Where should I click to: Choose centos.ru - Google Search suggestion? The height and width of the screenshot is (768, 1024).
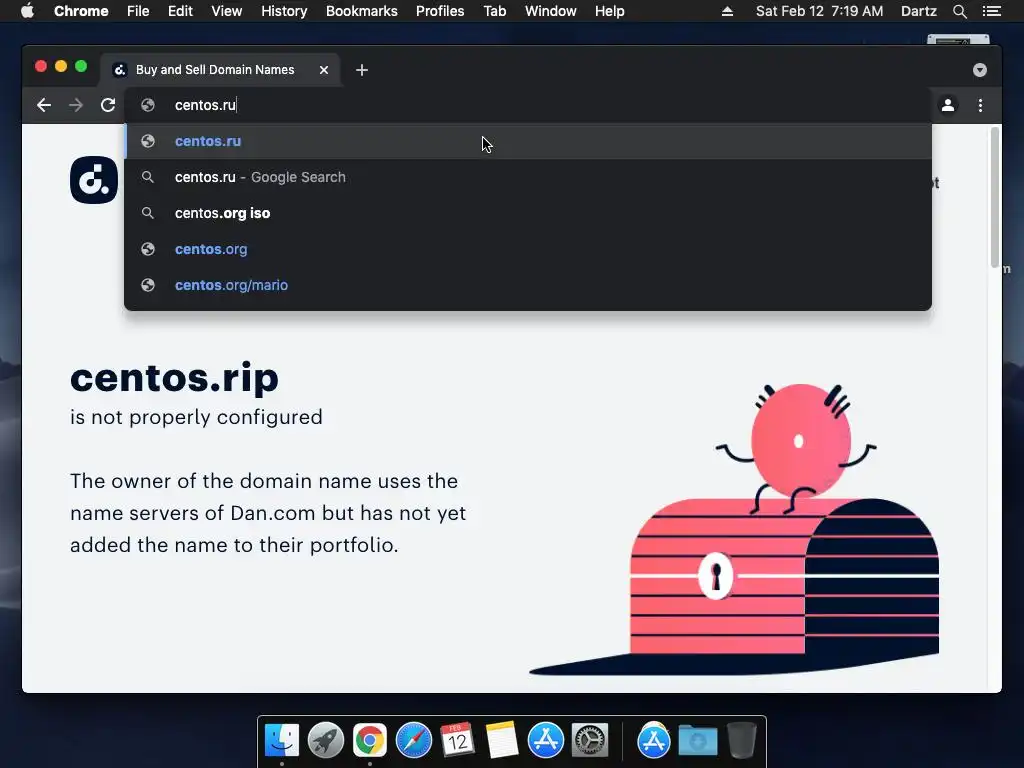coord(528,177)
